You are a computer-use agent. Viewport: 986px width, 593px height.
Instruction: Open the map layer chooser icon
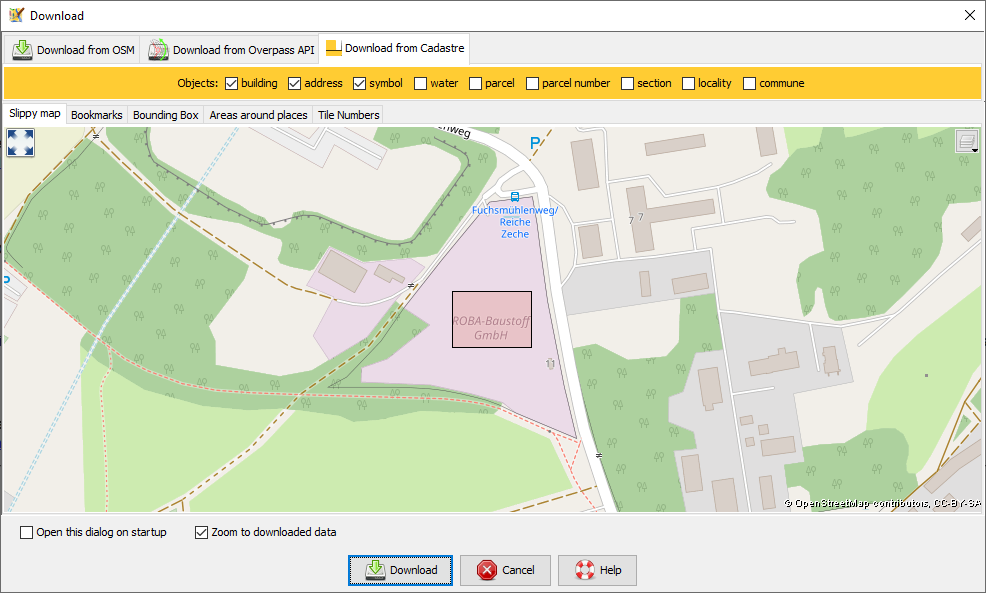(966, 142)
